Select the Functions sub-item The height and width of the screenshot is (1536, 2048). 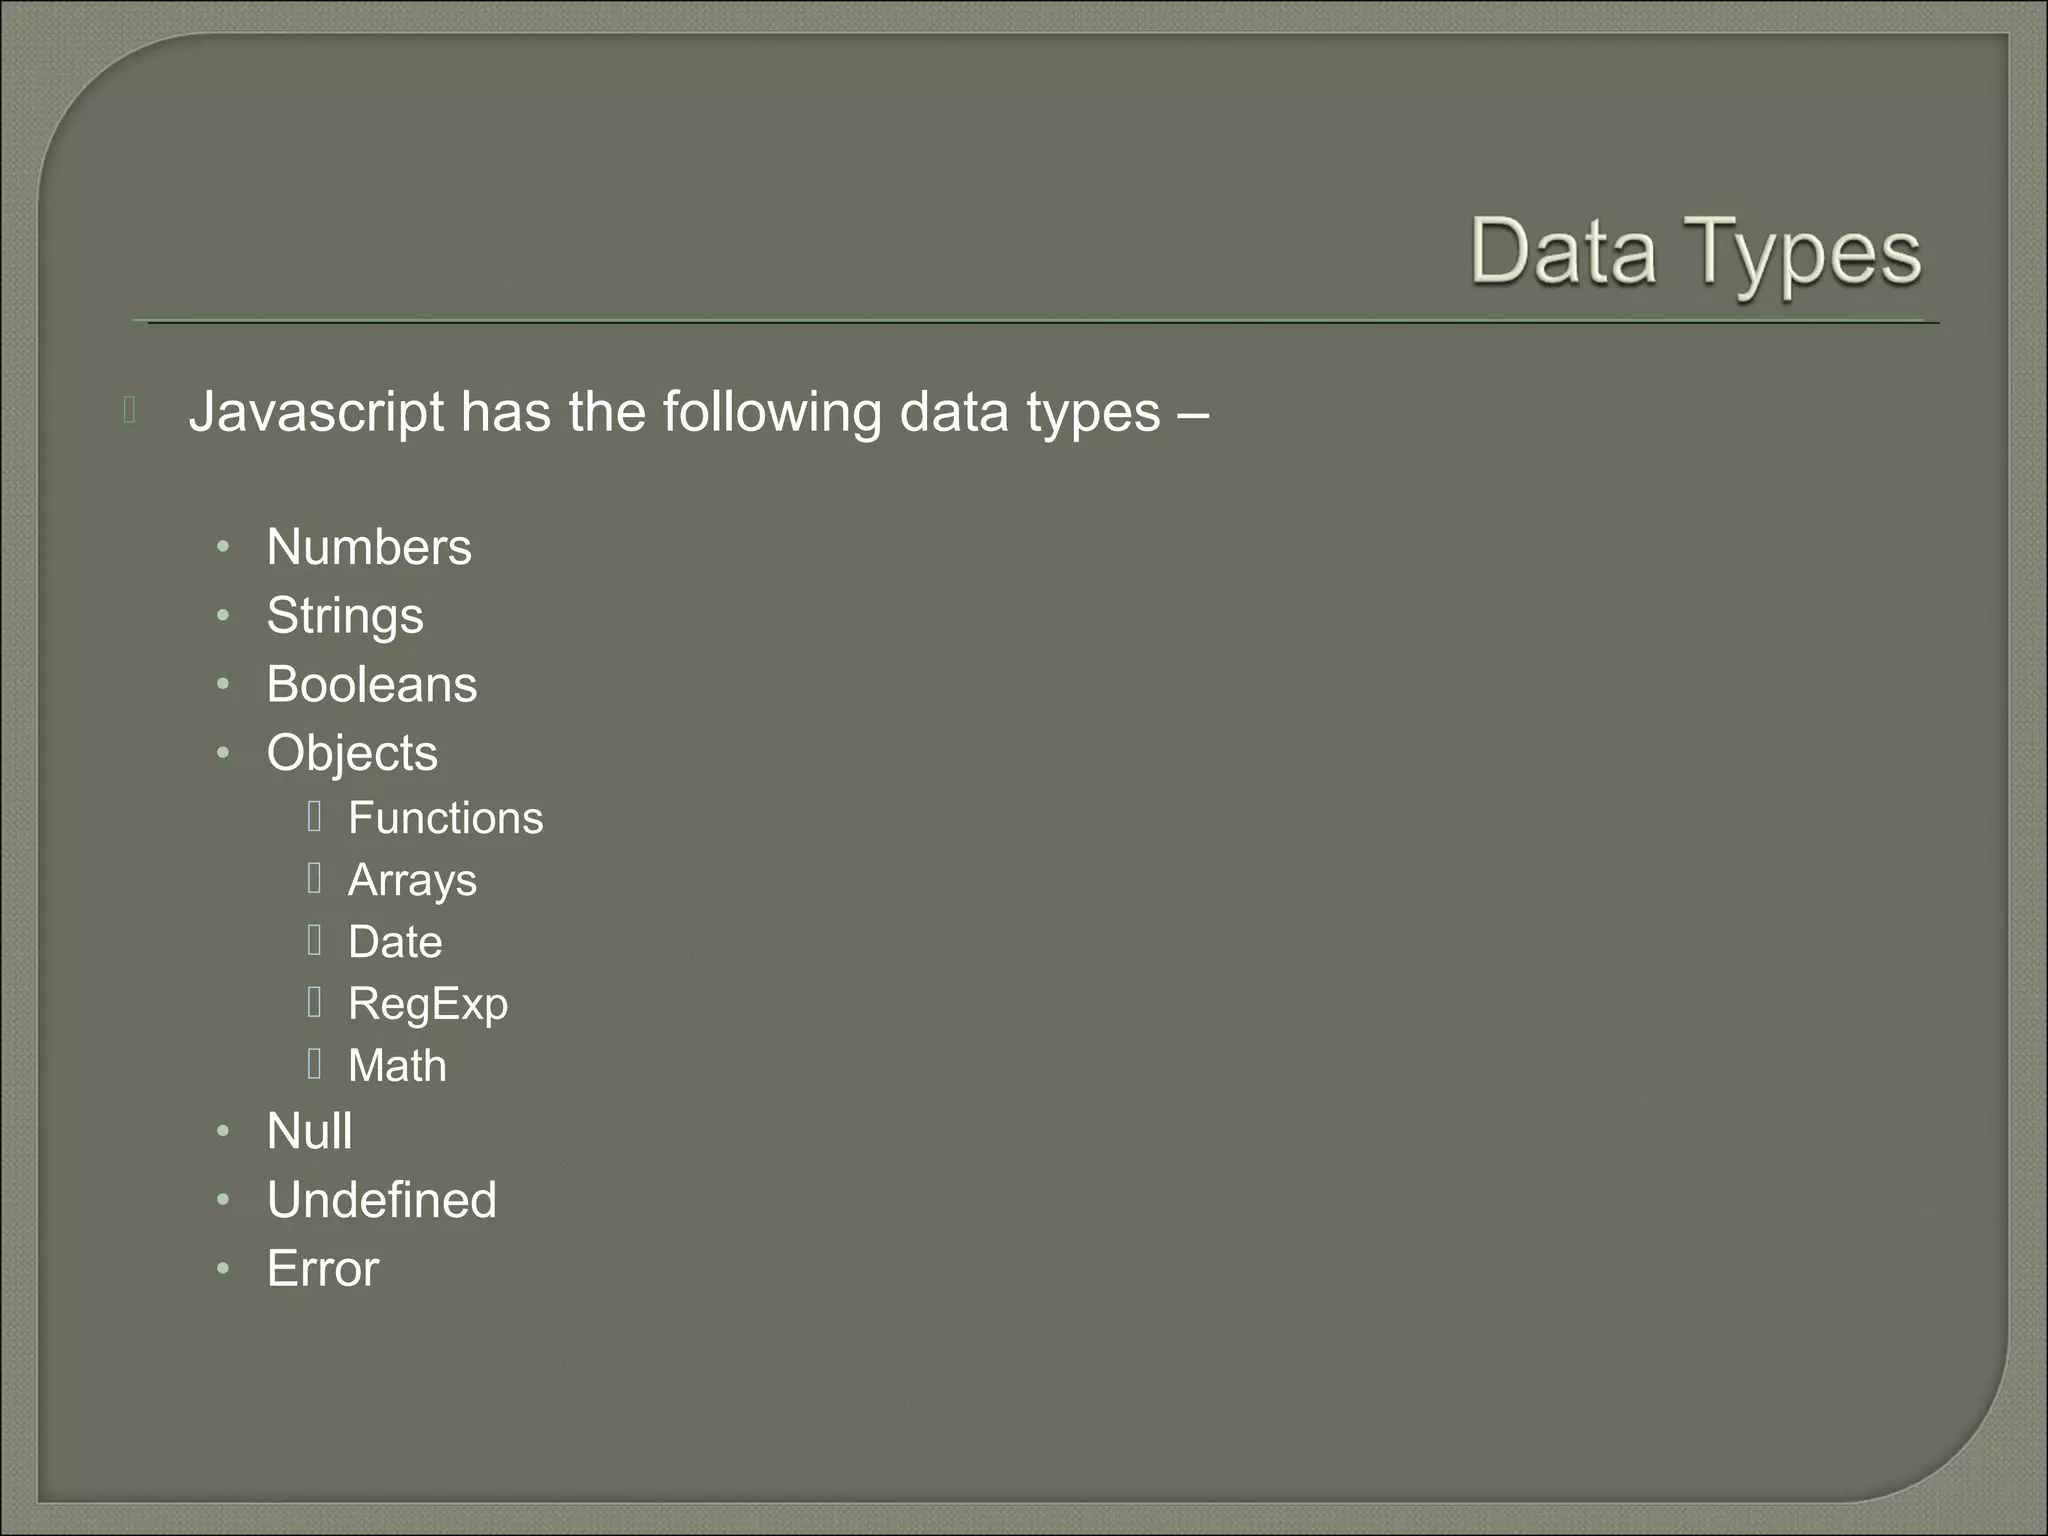pos(446,818)
